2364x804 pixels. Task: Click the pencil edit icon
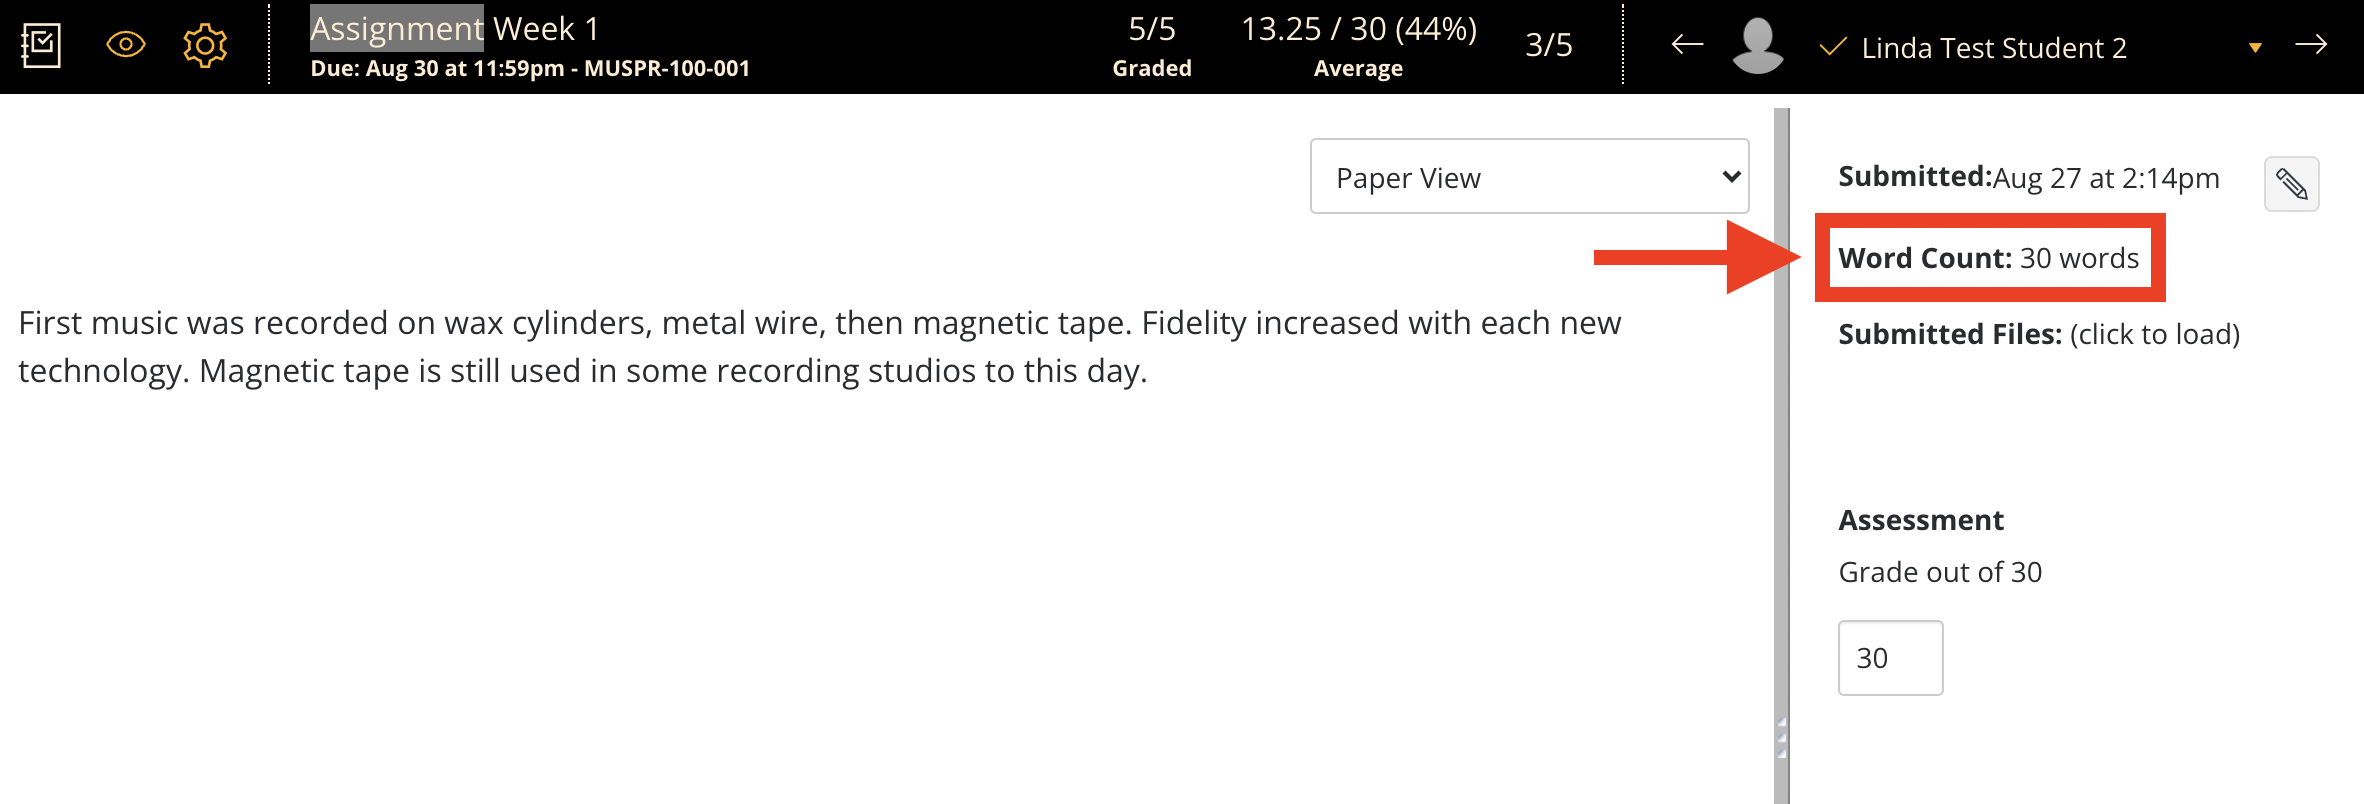[x=2291, y=184]
